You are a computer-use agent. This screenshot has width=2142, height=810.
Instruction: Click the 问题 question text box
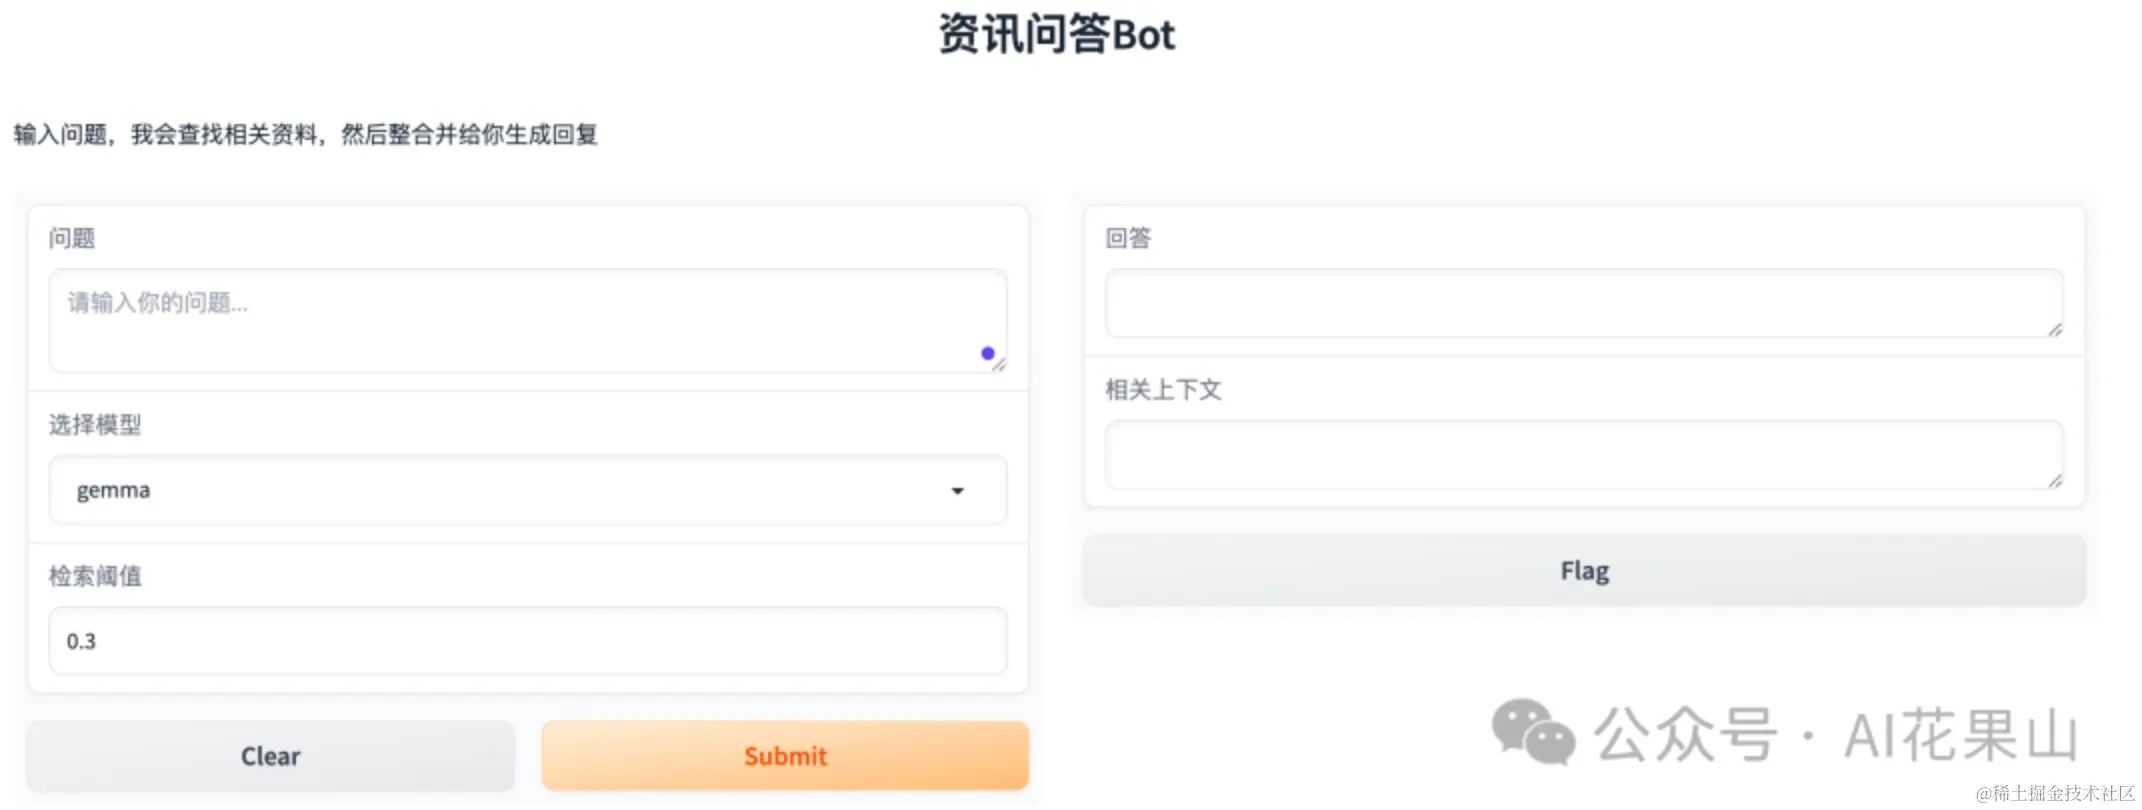(500, 320)
